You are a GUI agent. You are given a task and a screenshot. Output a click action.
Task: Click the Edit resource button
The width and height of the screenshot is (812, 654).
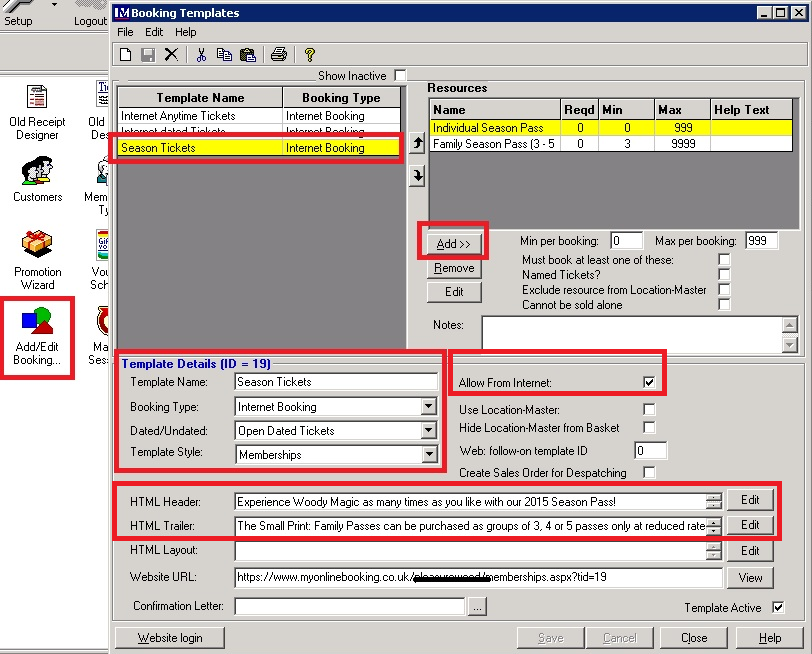point(454,292)
